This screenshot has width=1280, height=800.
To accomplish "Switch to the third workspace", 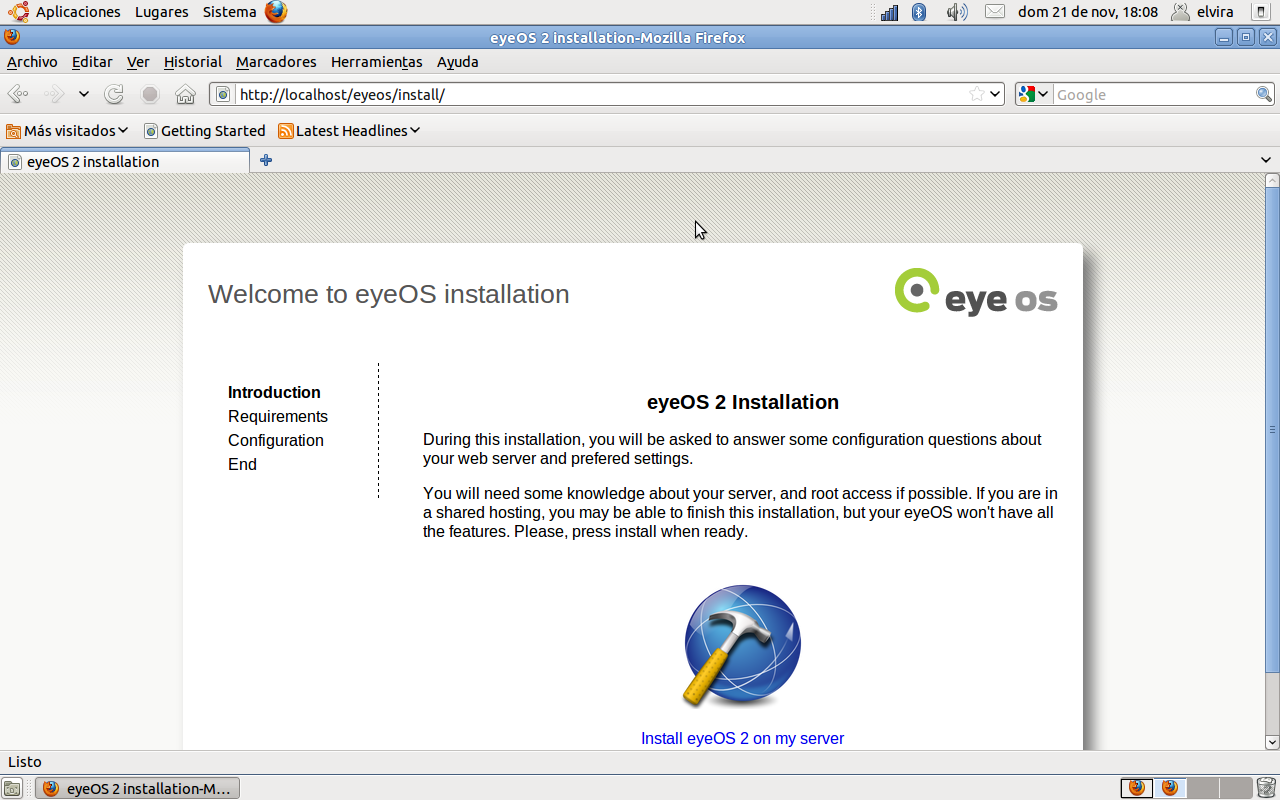I will 1203,788.
